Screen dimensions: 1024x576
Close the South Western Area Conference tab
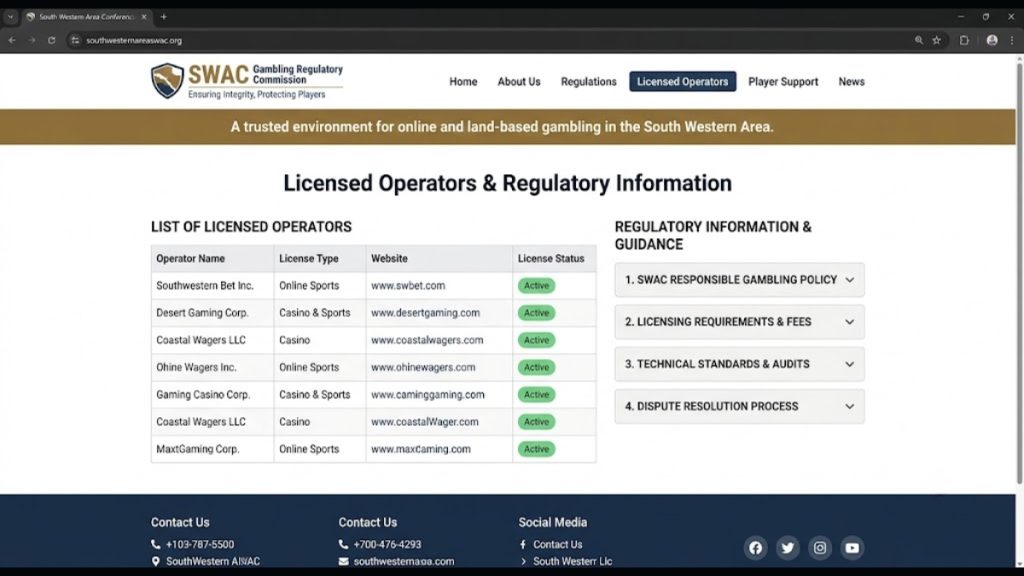144,17
